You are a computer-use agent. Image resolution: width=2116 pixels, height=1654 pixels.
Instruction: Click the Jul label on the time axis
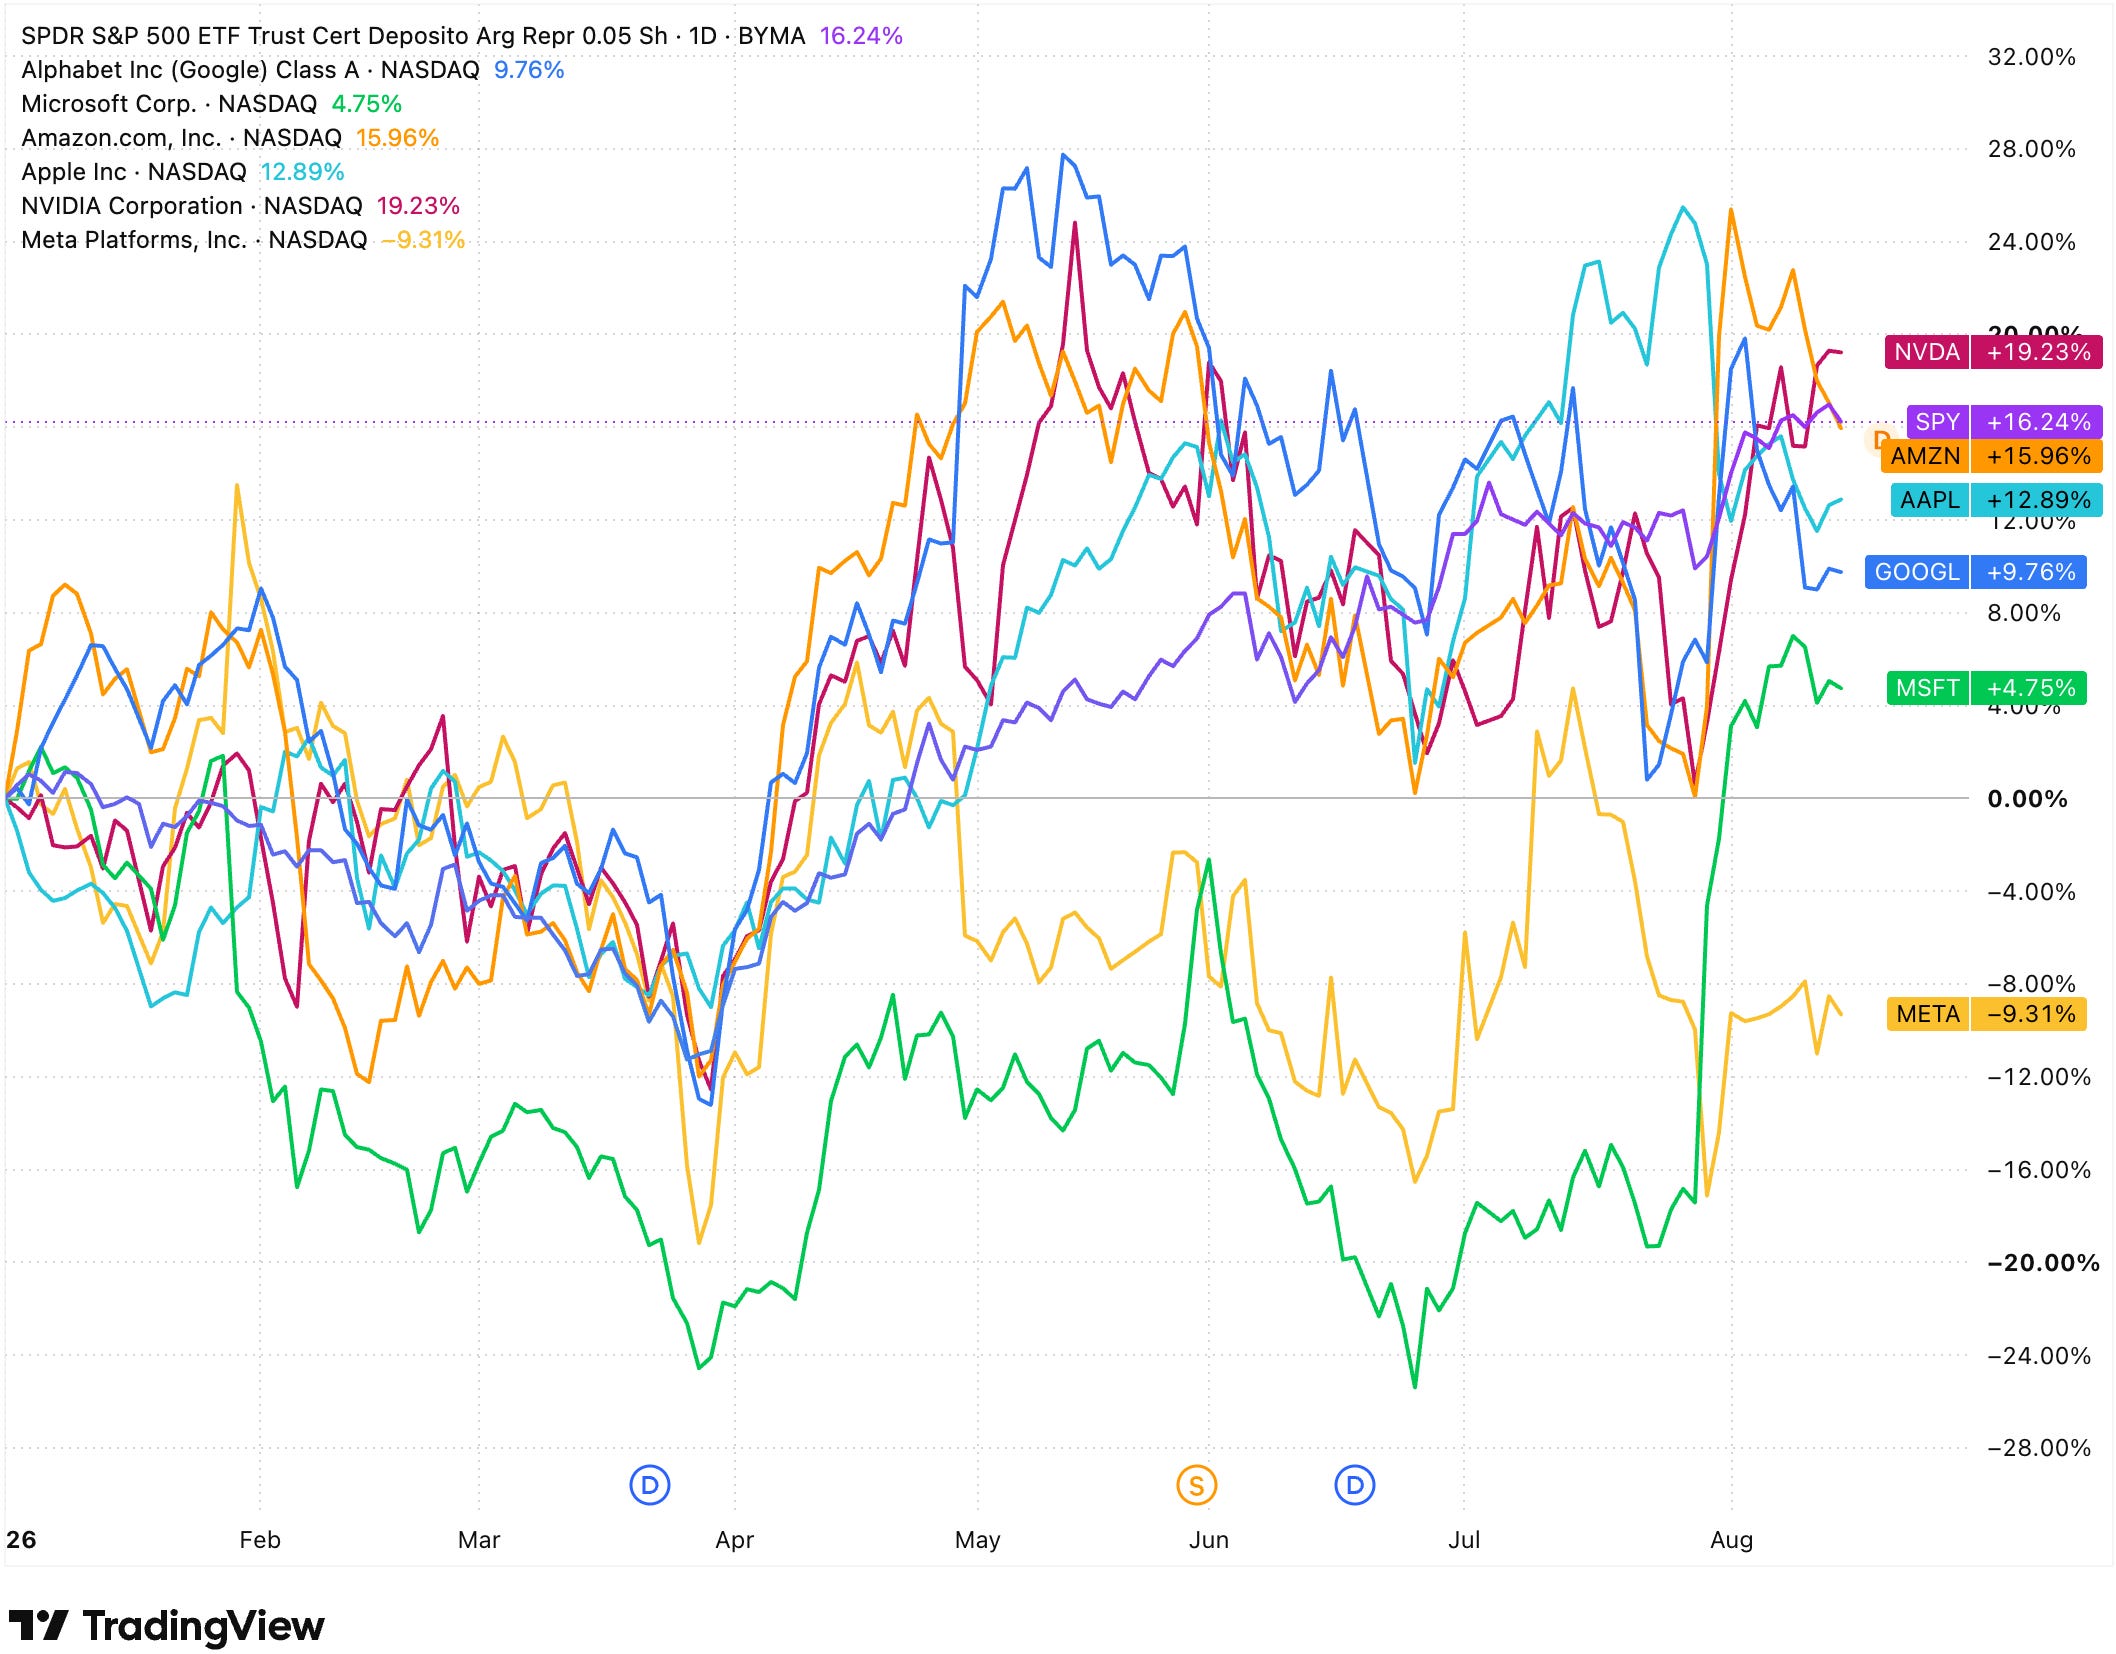tap(1464, 1539)
